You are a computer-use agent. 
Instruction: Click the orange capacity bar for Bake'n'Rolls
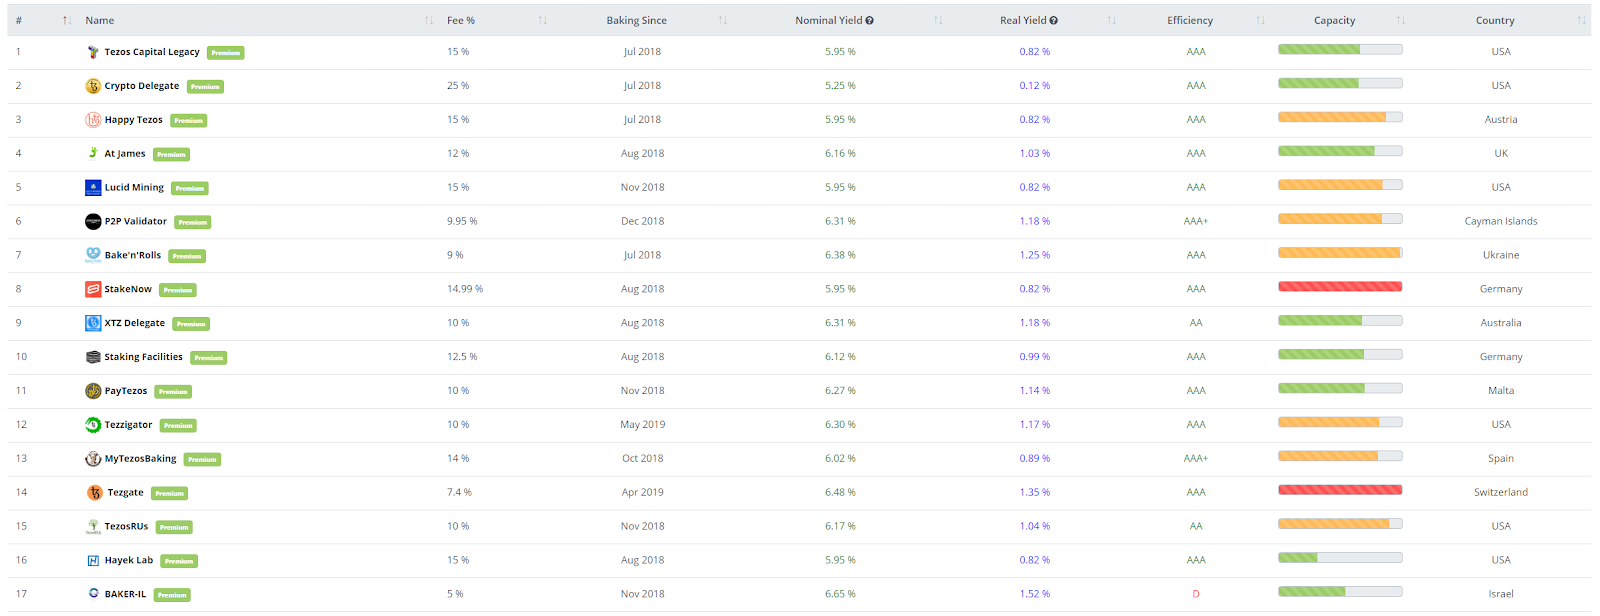point(1340,253)
